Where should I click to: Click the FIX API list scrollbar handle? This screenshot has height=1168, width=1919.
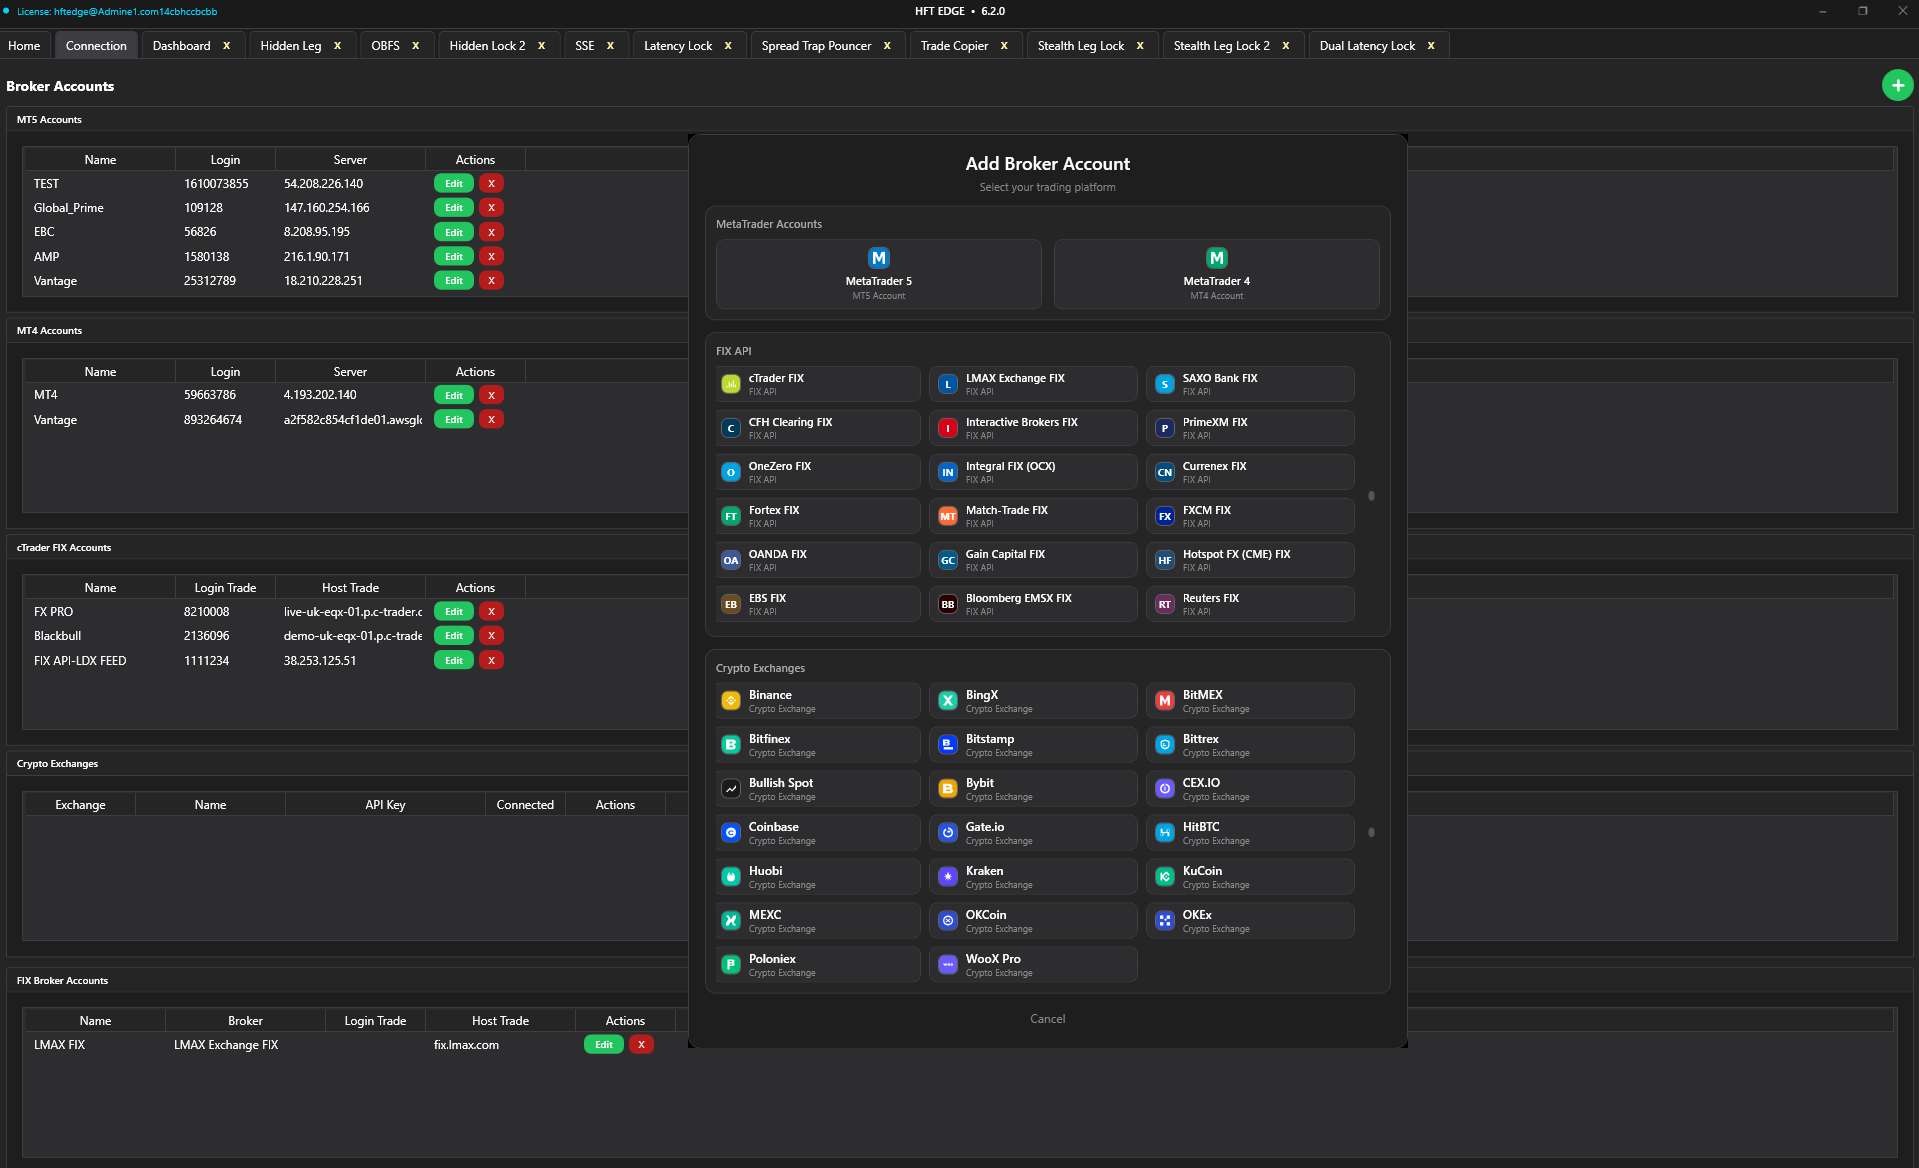coord(1371,496)
